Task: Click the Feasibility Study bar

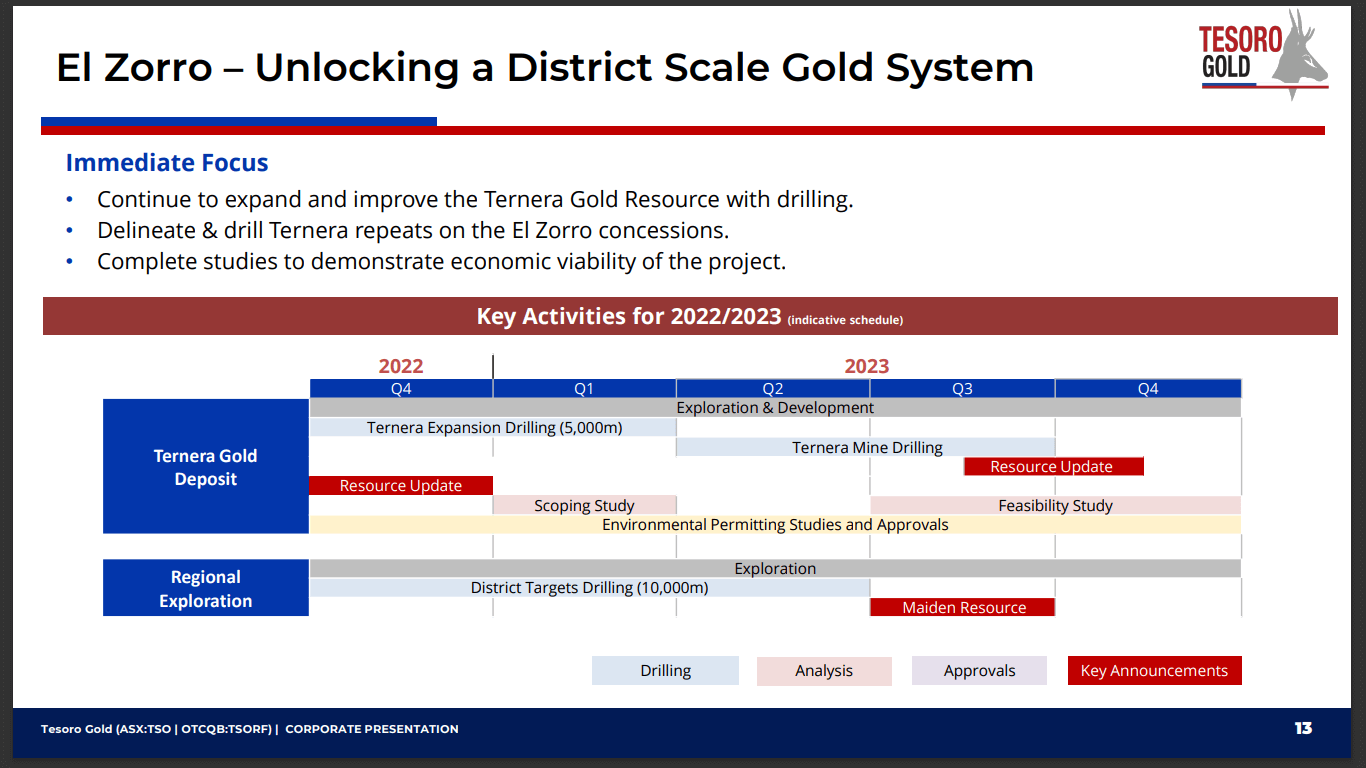Action: point(1056,505)
